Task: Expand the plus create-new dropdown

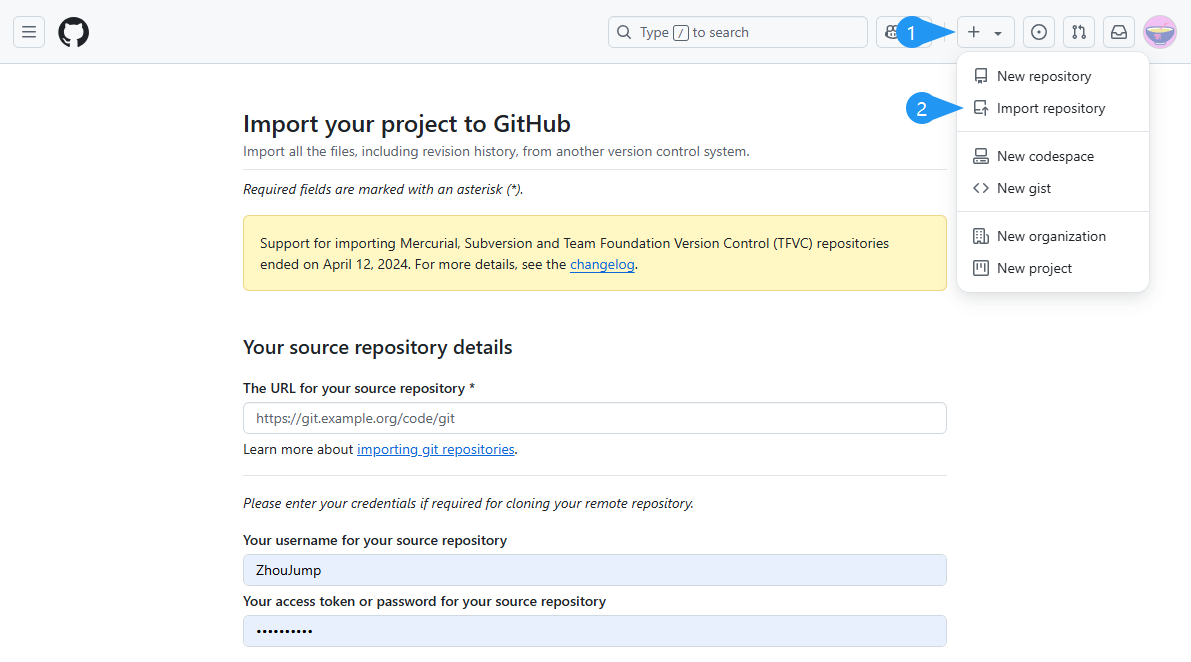Action: (x=985, y=32)
